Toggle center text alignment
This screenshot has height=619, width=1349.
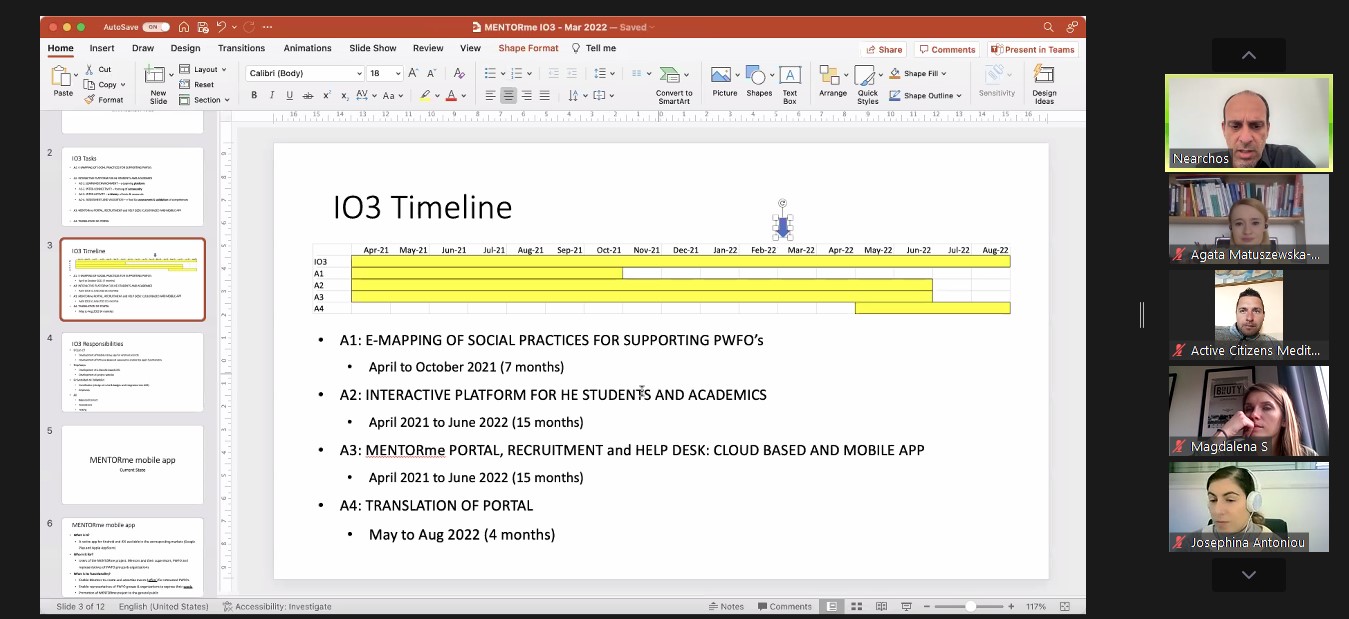[x=508, y=96]
